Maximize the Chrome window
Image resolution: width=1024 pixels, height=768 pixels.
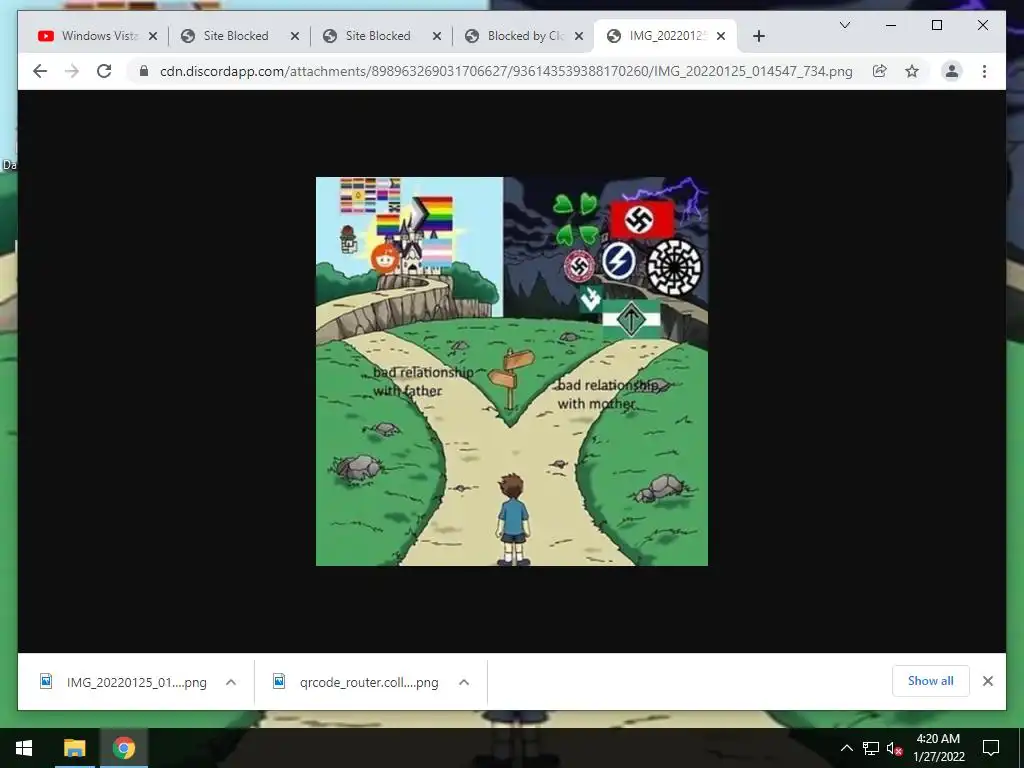[936, 25]
